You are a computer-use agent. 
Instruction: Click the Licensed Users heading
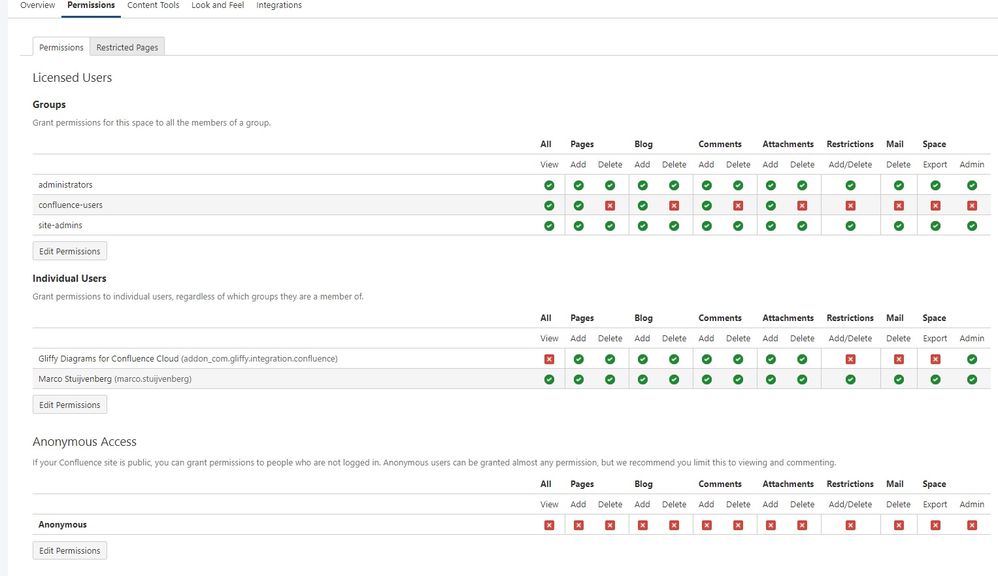coord(72,78)
